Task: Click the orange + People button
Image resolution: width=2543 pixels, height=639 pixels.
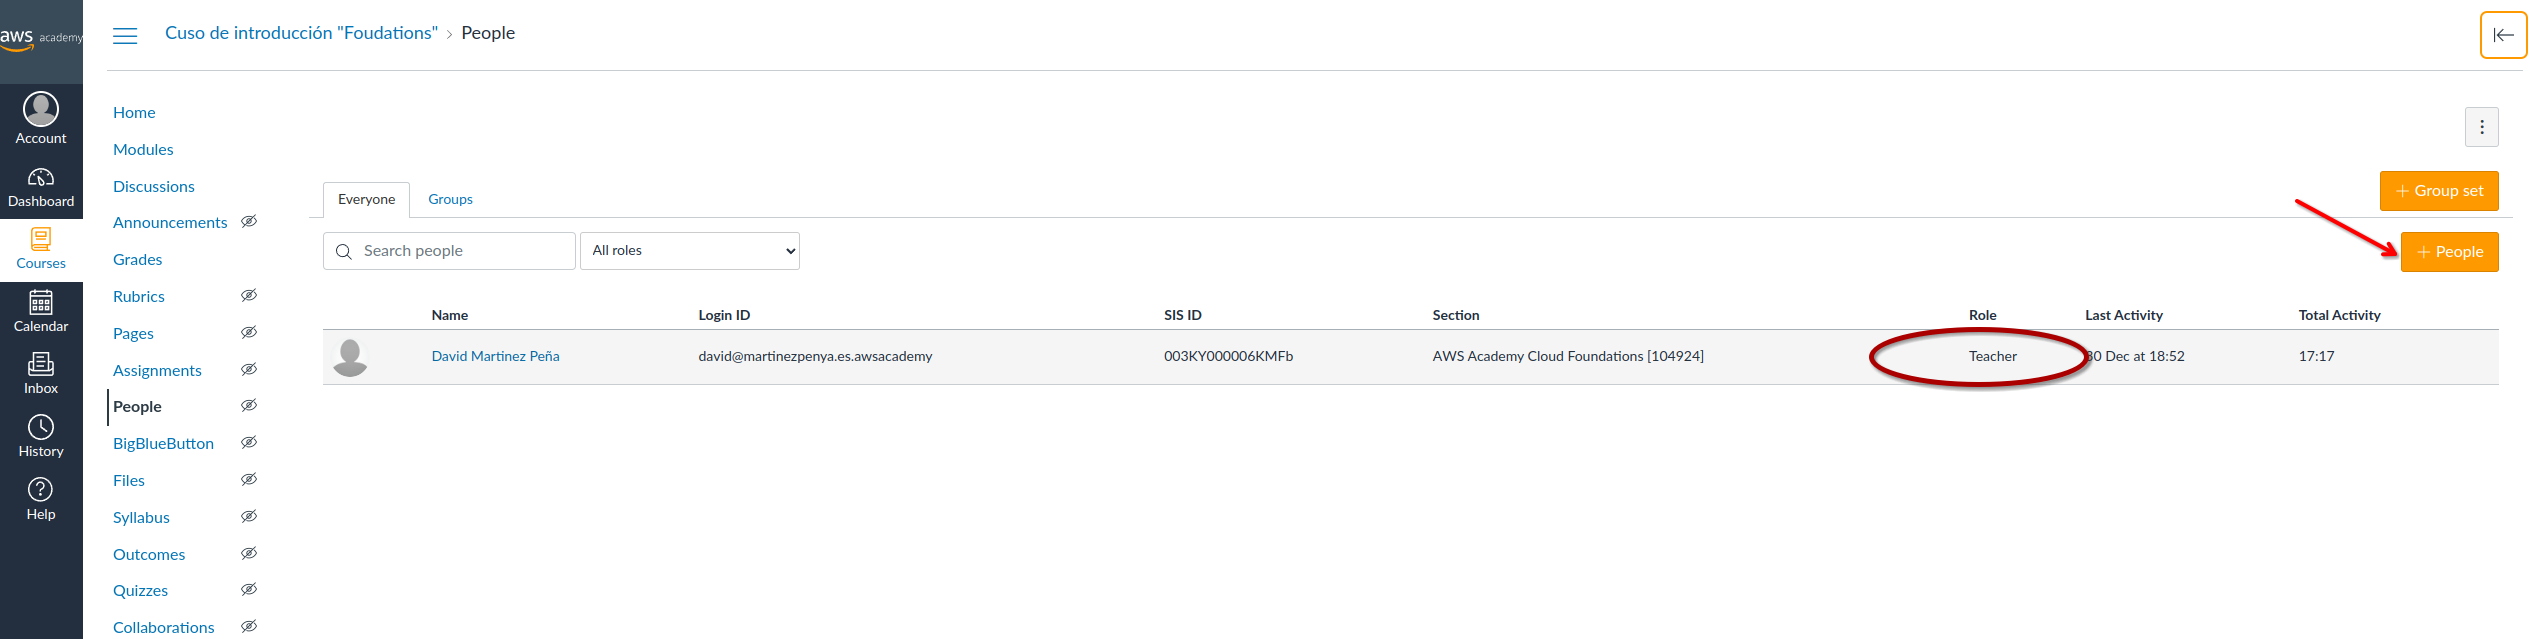Action: [2449, 252]
